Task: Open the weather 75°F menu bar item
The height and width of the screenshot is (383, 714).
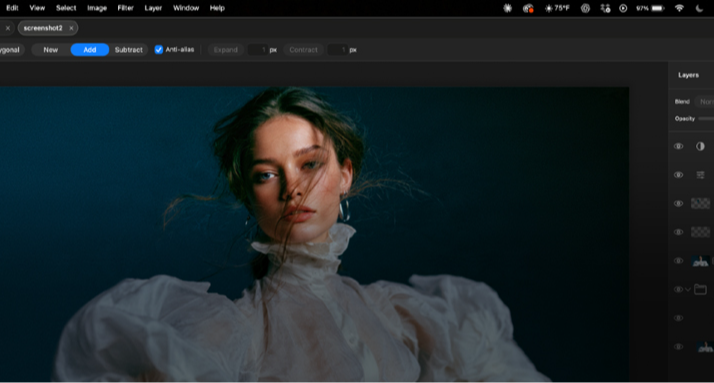Action: [x=557, y=8]
